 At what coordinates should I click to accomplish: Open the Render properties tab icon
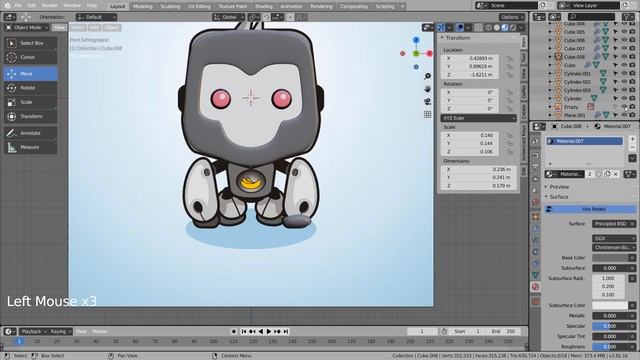click(536, 156)
